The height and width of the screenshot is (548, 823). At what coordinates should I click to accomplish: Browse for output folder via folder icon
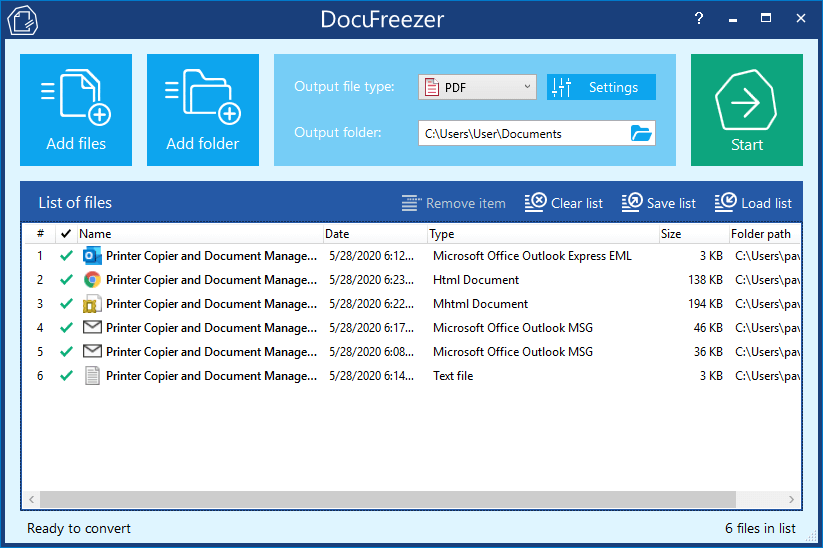pos(641,133)
